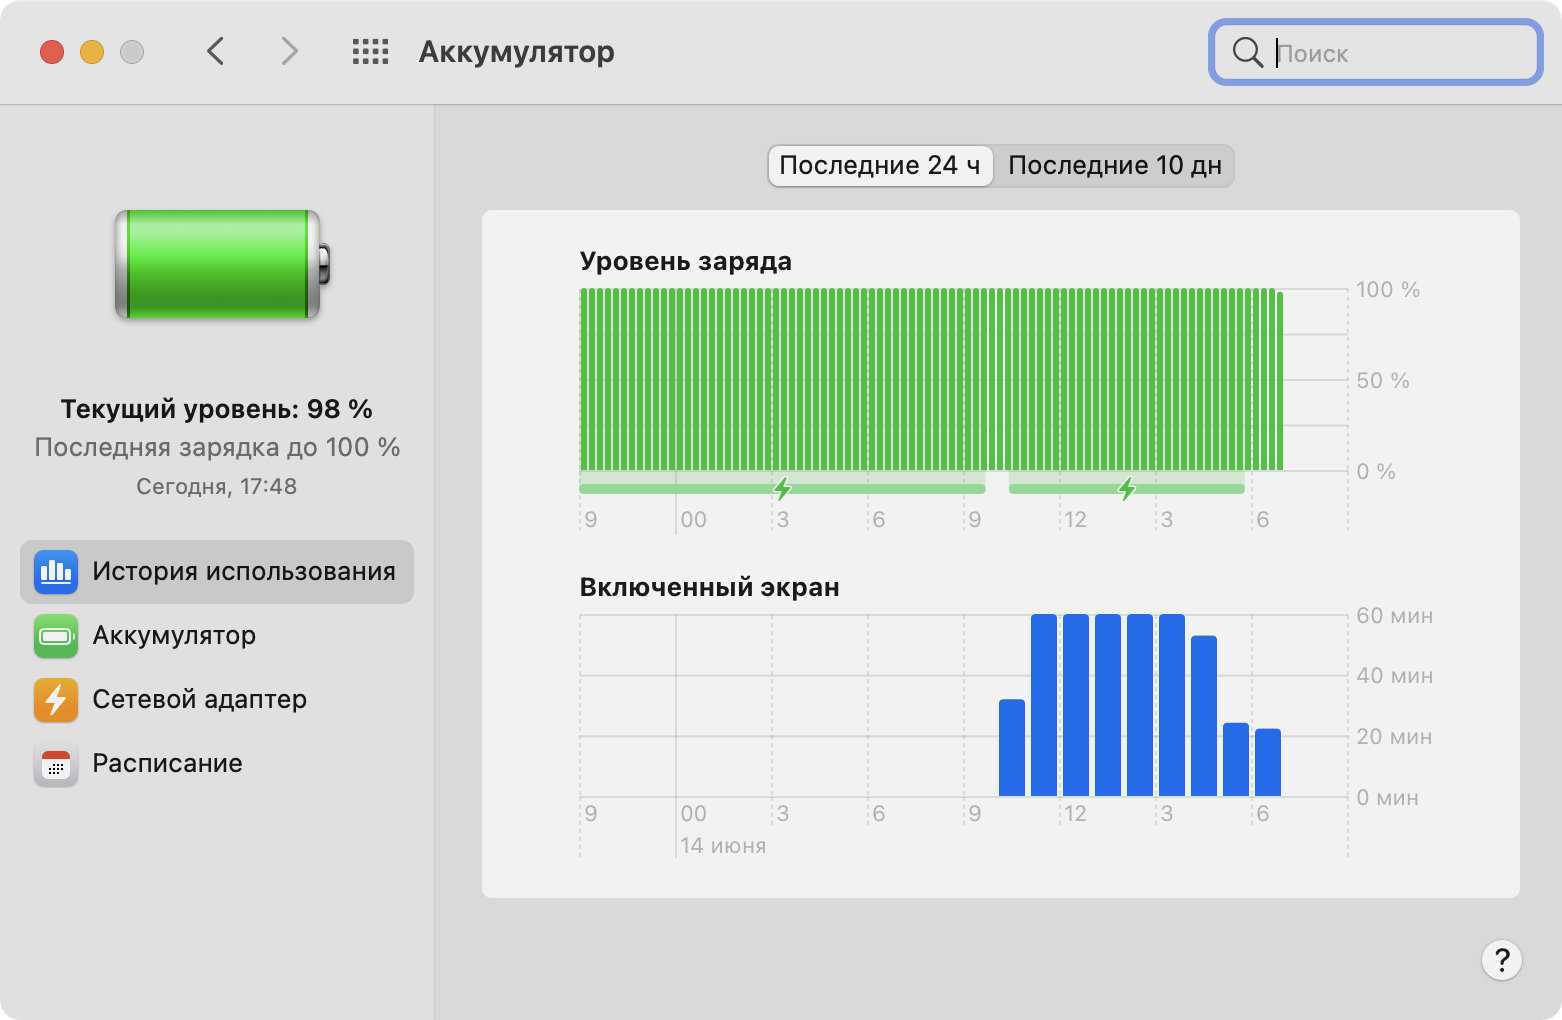
Task: Open the Аккумулятор sidebar section
Action: (174, 636)
